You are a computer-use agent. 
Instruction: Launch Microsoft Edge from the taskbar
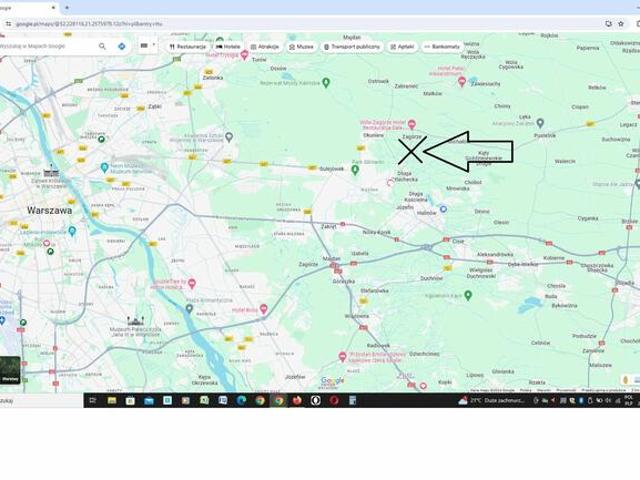click(x=242, y=401)
